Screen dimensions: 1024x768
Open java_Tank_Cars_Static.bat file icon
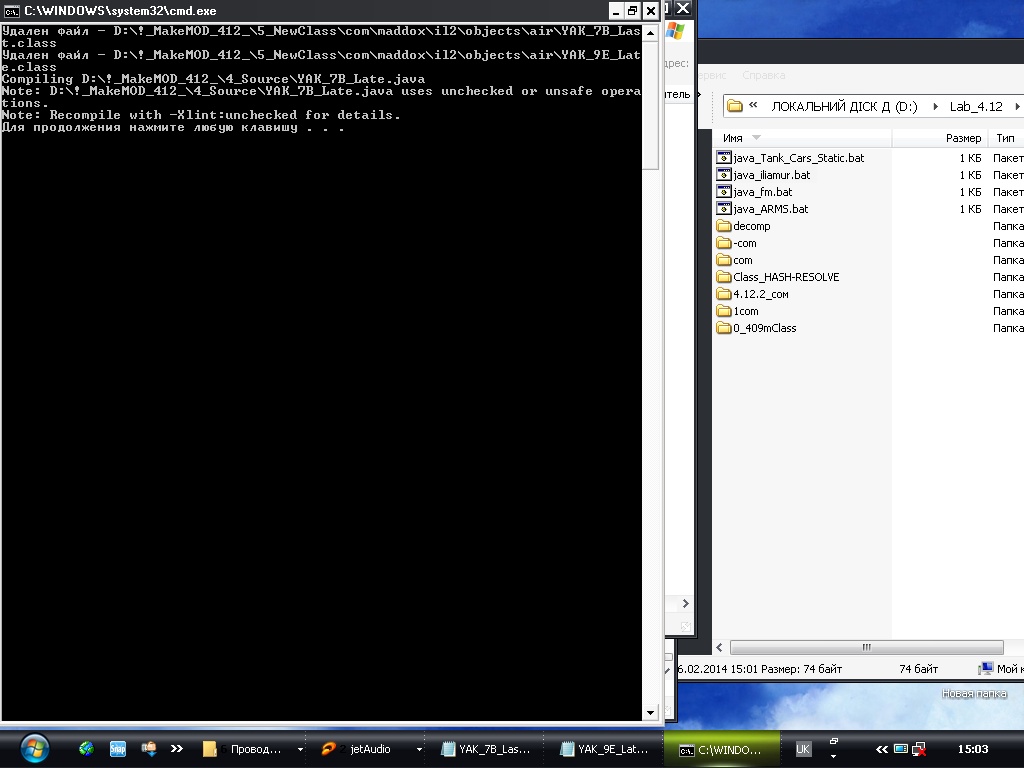[724, 157]
